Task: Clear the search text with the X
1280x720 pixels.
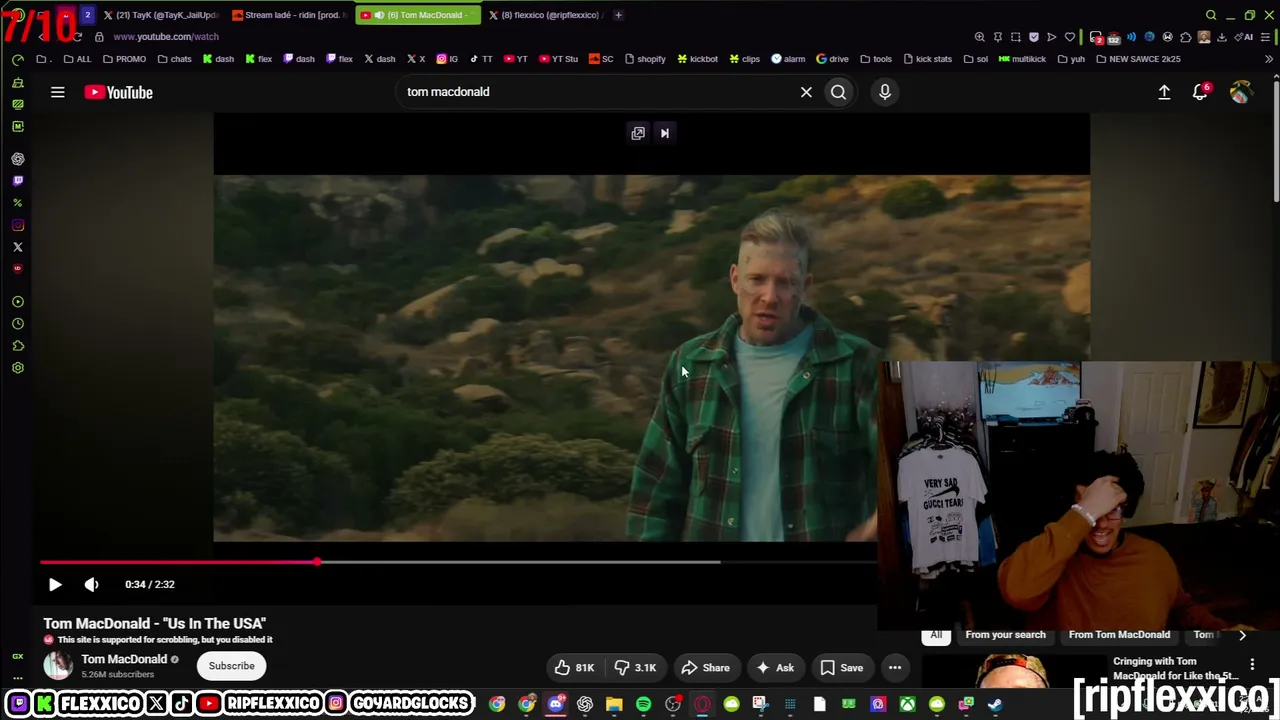Action: (806, 92)
